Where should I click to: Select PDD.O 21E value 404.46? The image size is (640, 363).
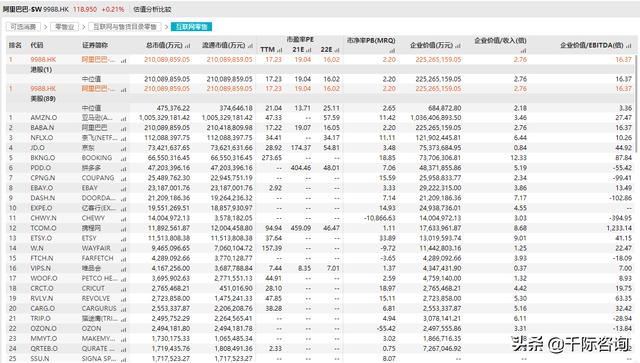[301, 168]
